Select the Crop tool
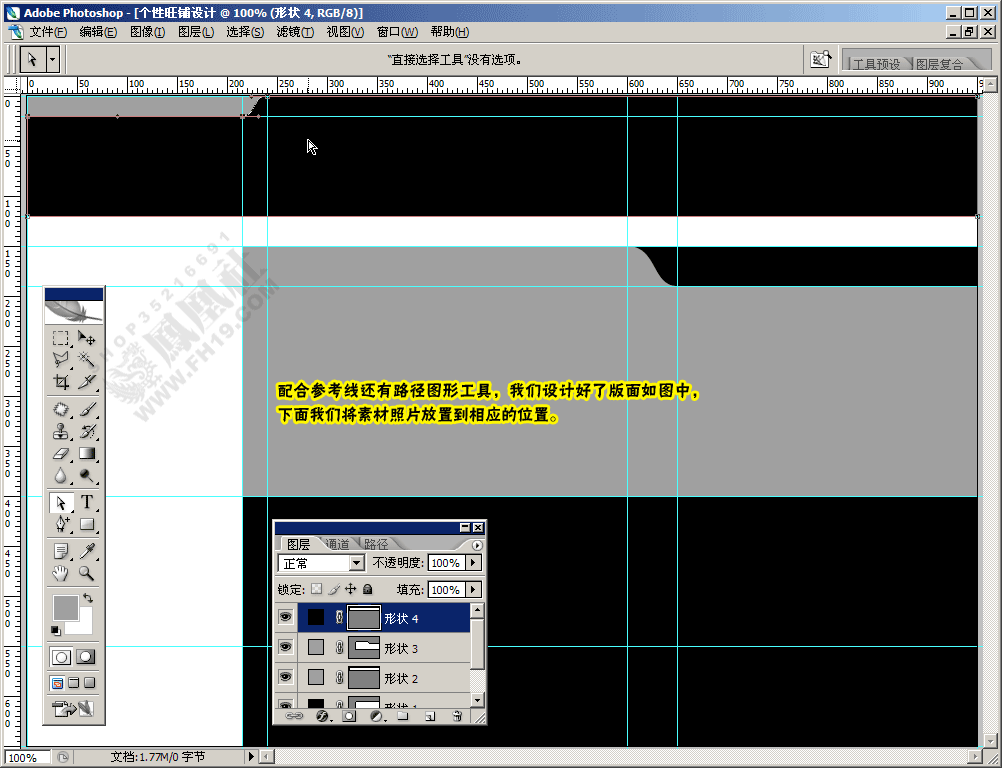 coord(61,382)
